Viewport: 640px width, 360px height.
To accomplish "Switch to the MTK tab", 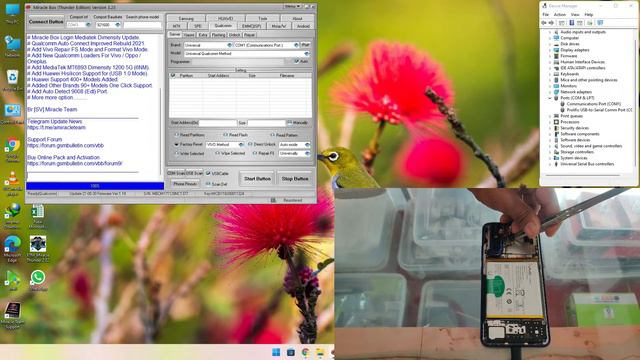I will 176,26.
